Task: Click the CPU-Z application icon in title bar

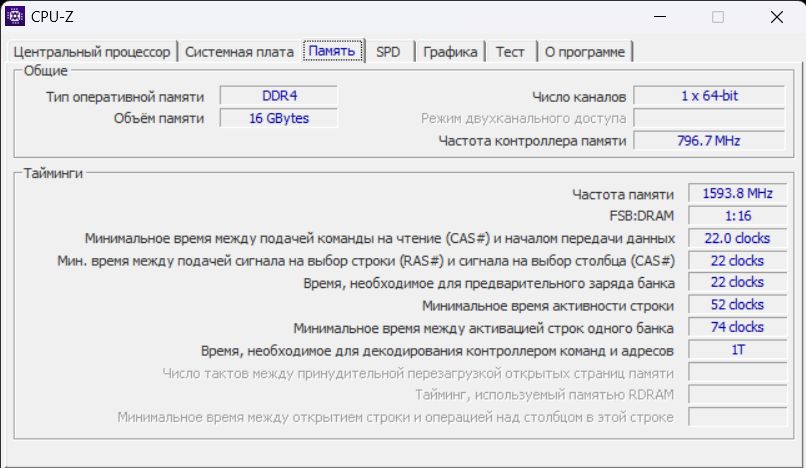Action: pos(15,16)
